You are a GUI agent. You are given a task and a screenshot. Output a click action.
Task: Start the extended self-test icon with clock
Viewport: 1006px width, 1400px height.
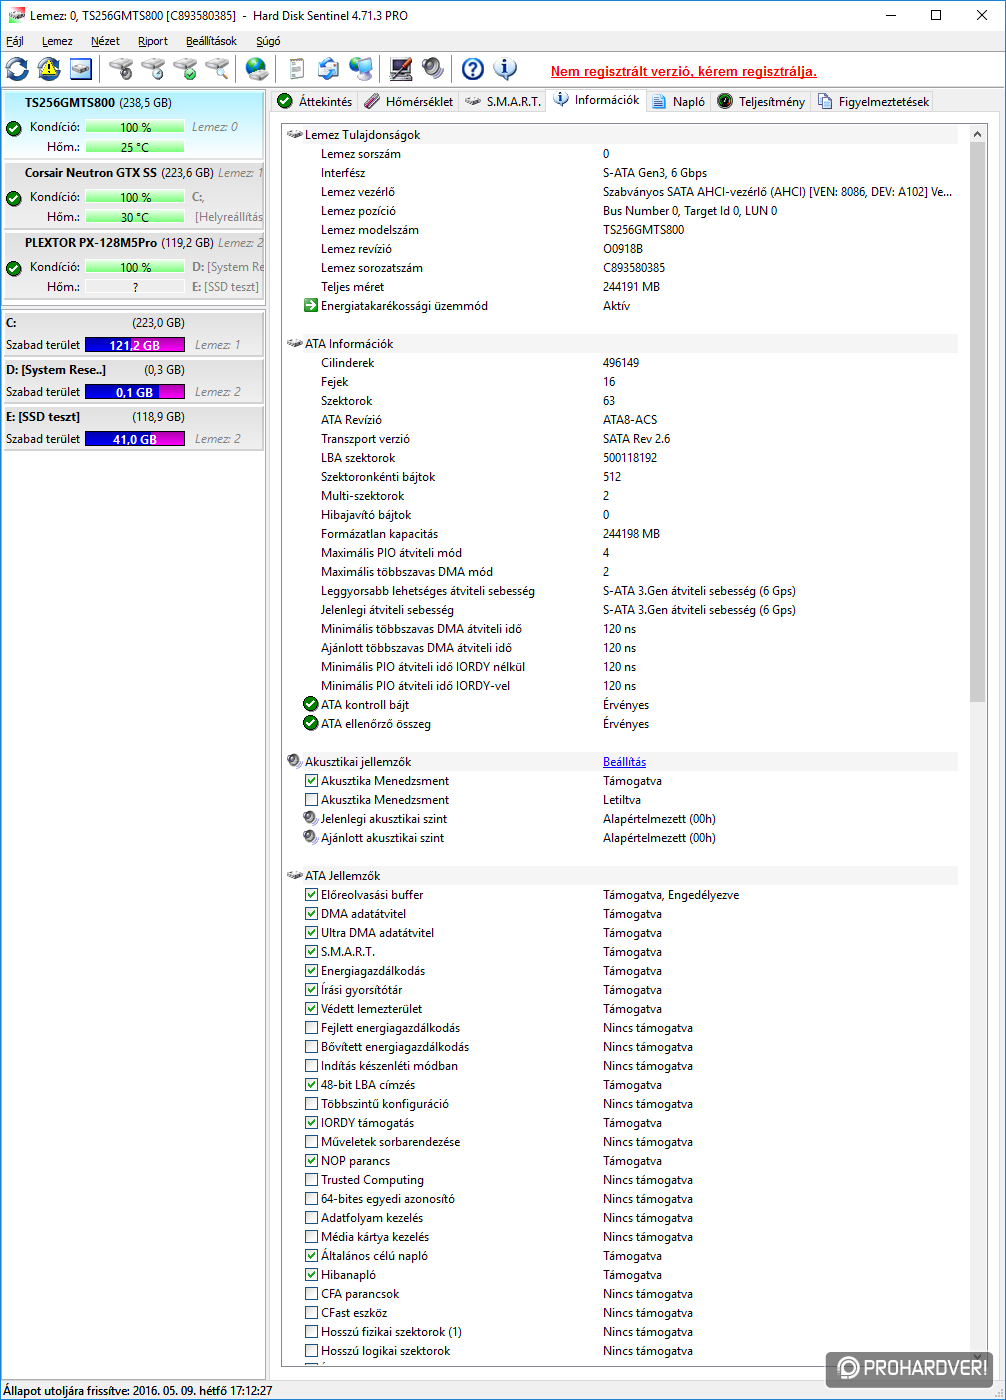coord(153,69)
